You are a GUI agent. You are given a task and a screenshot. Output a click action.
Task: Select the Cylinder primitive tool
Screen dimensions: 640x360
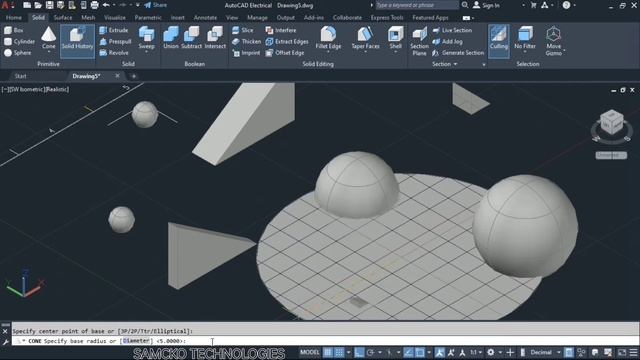19,42
